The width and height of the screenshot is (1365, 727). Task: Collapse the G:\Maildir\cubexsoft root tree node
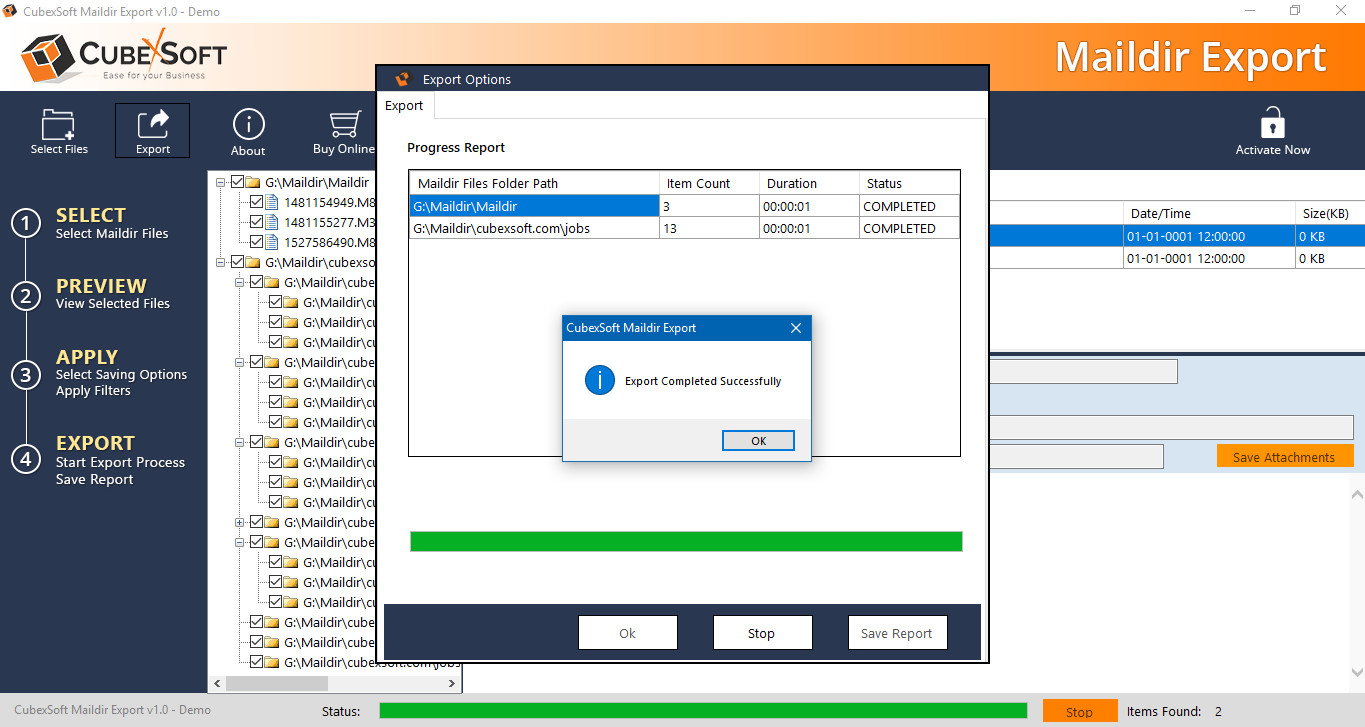pyautogui.click(x=221, y=262)
